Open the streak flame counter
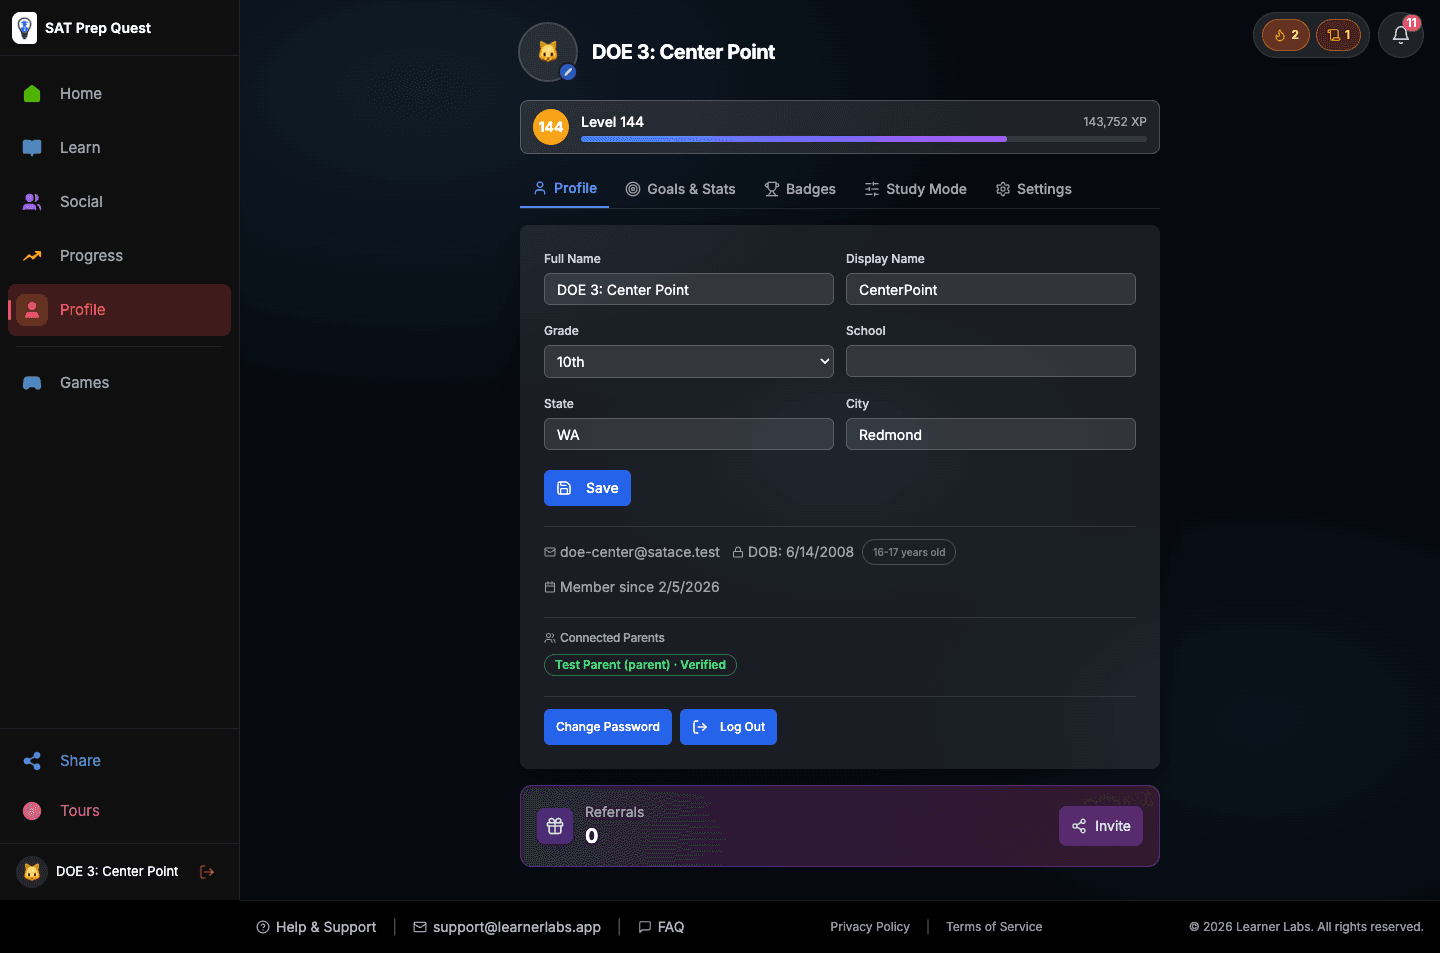 1284,34
